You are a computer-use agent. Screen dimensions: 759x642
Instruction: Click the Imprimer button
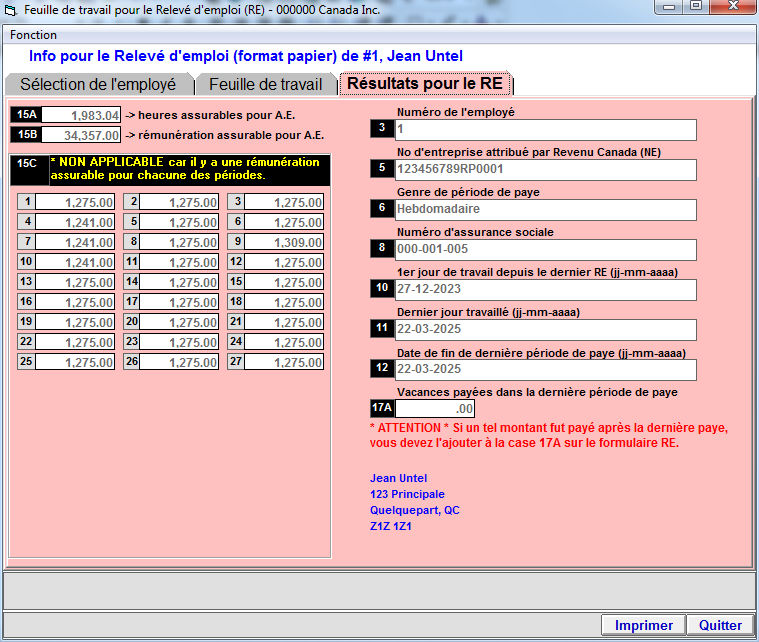coord(643,625)
